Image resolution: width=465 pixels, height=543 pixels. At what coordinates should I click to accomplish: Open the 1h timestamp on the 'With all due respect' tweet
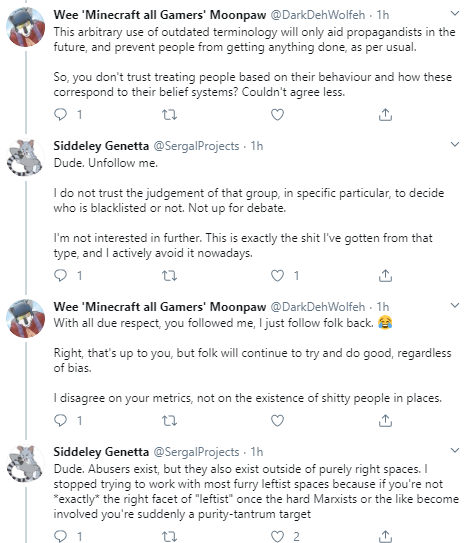383,306
